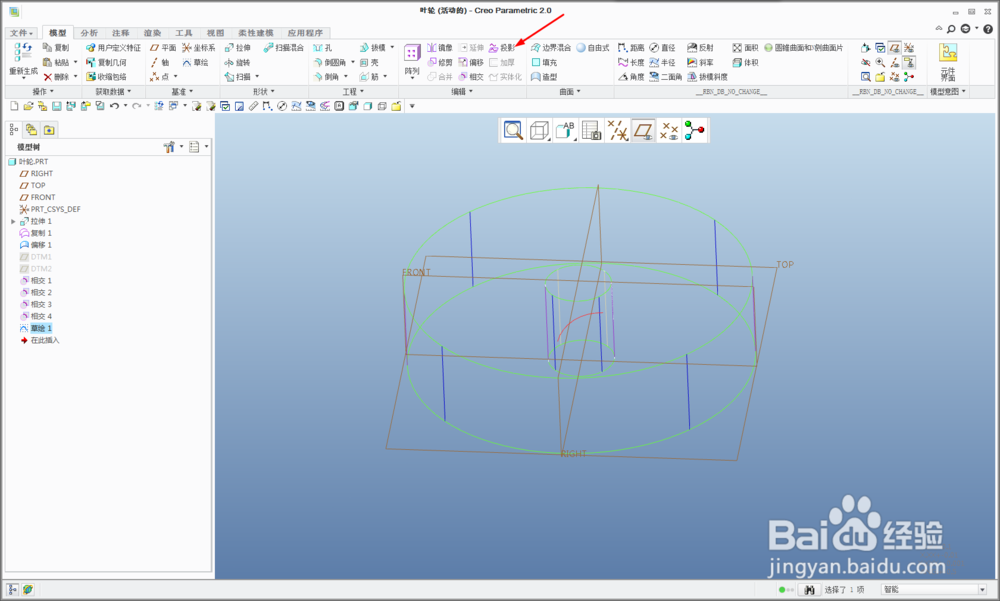
Task: Select 相交 3 in the model tree
Action: pyautogui.click(x=36, y=304)
